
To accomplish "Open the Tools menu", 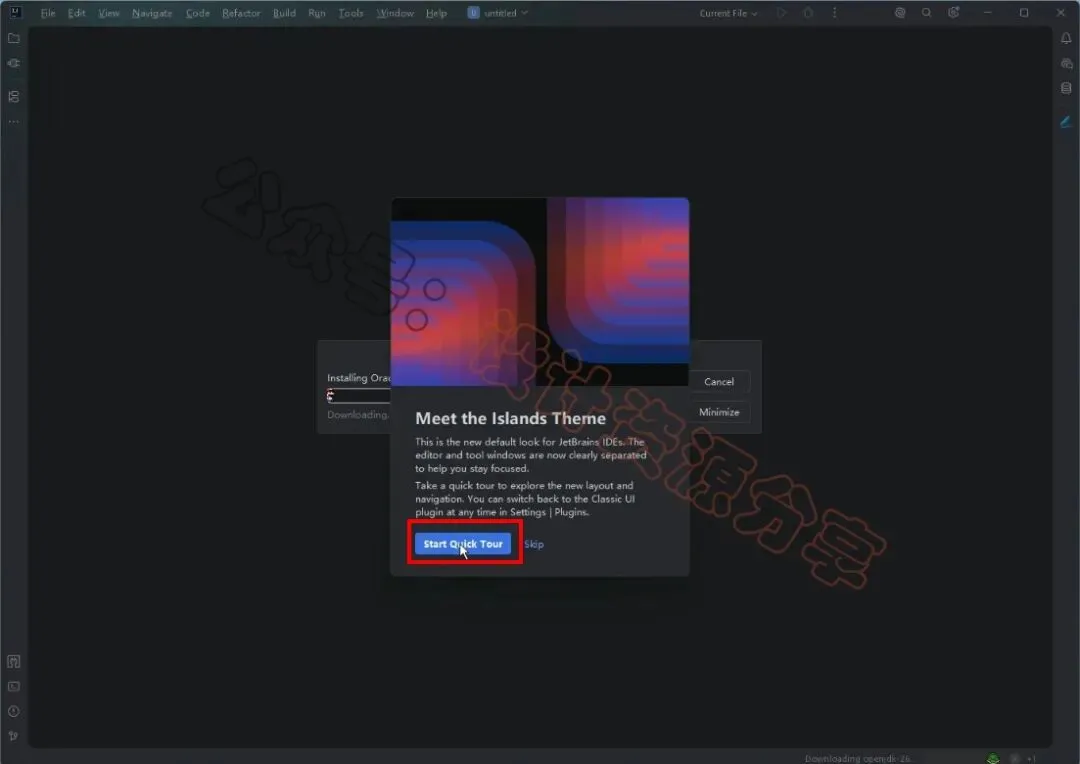I will point(351,13).
